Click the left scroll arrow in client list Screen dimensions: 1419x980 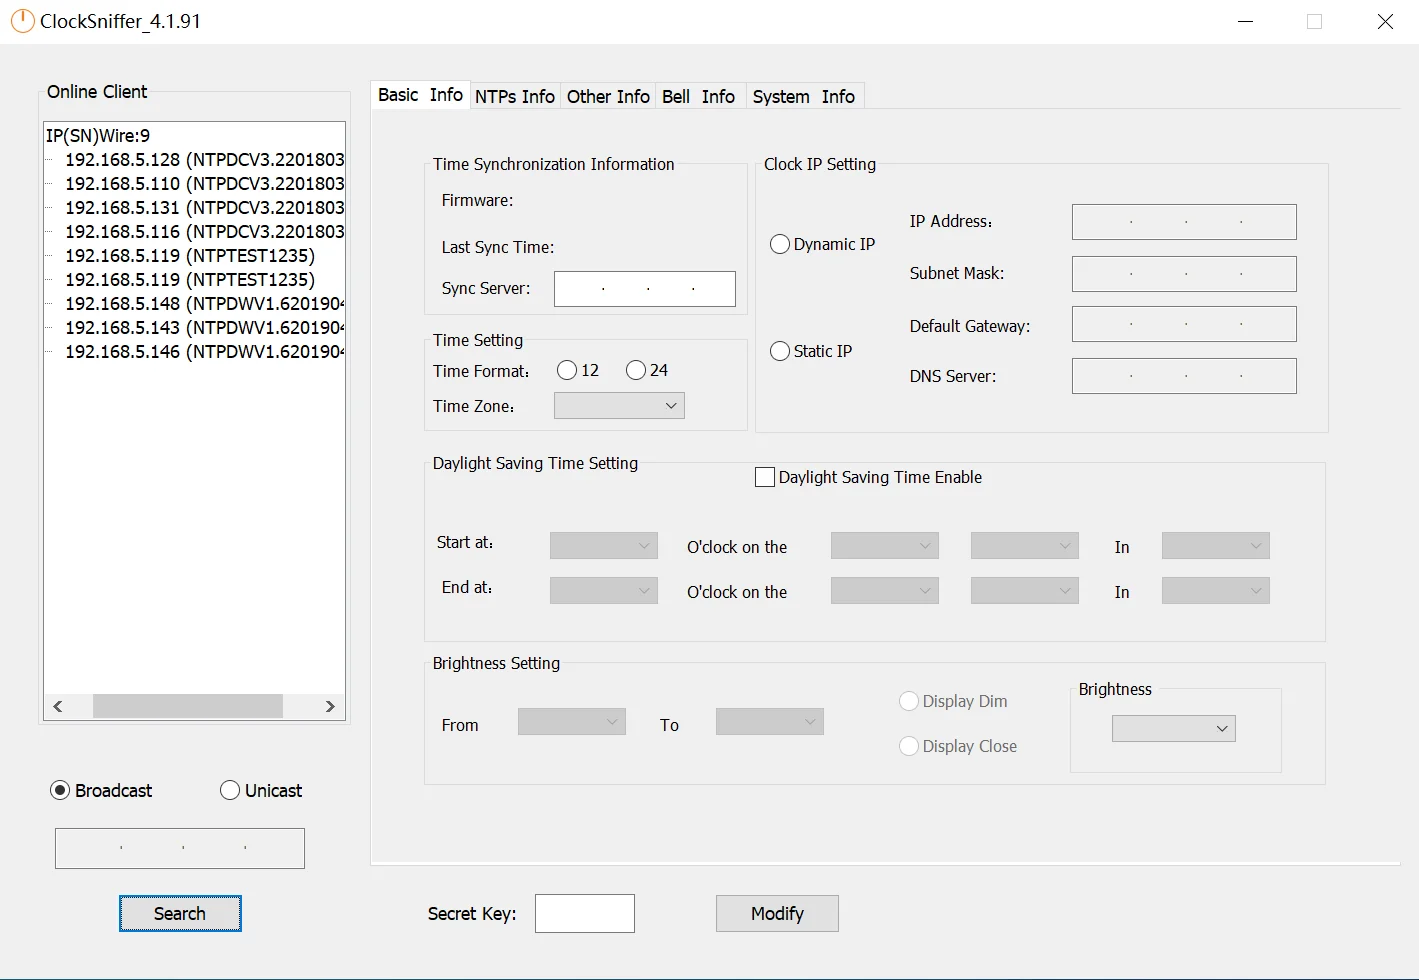58,707
